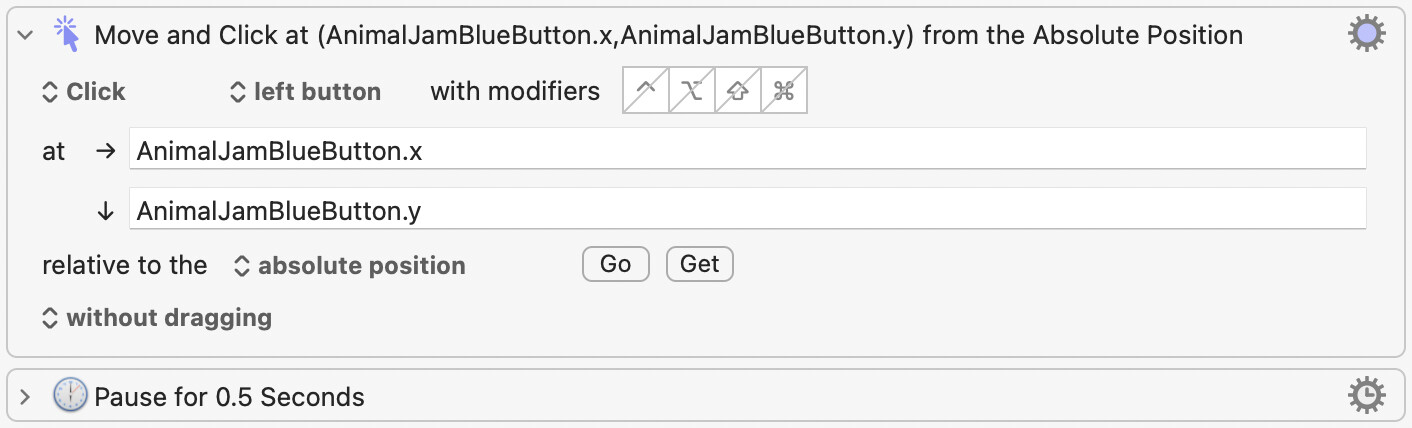
Task: Open the absolute position dropdown
Action: tap(350, 266)
